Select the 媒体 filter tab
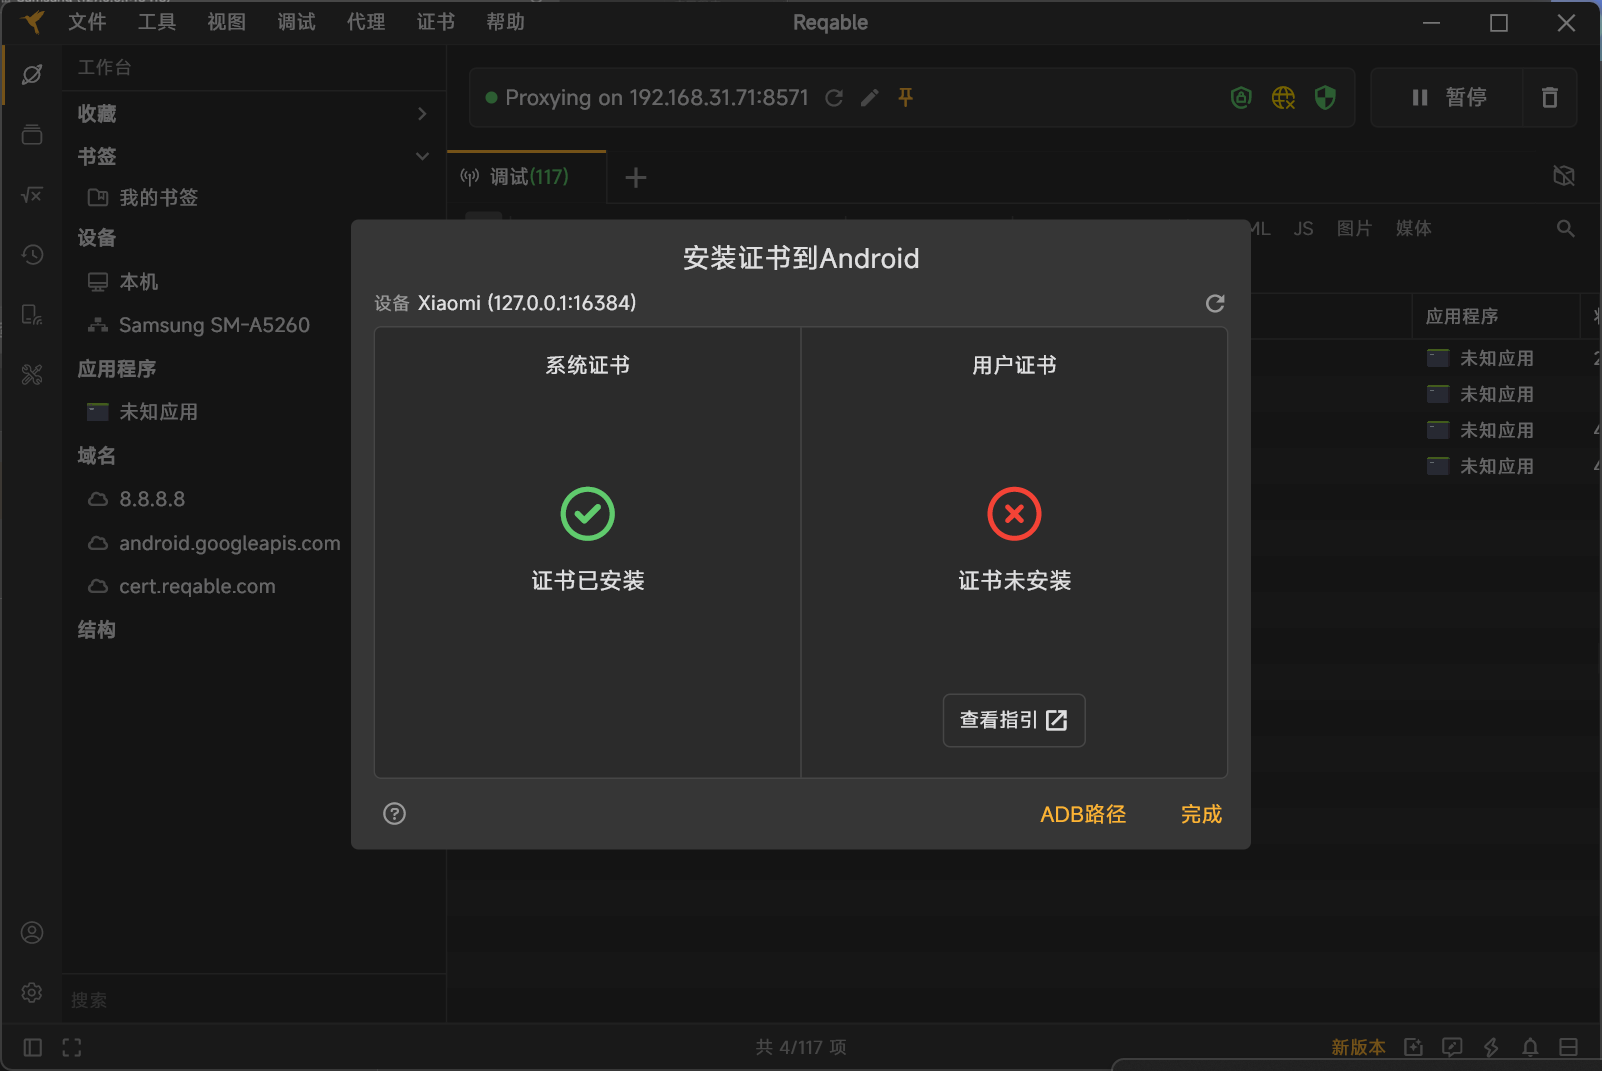 1413,229
